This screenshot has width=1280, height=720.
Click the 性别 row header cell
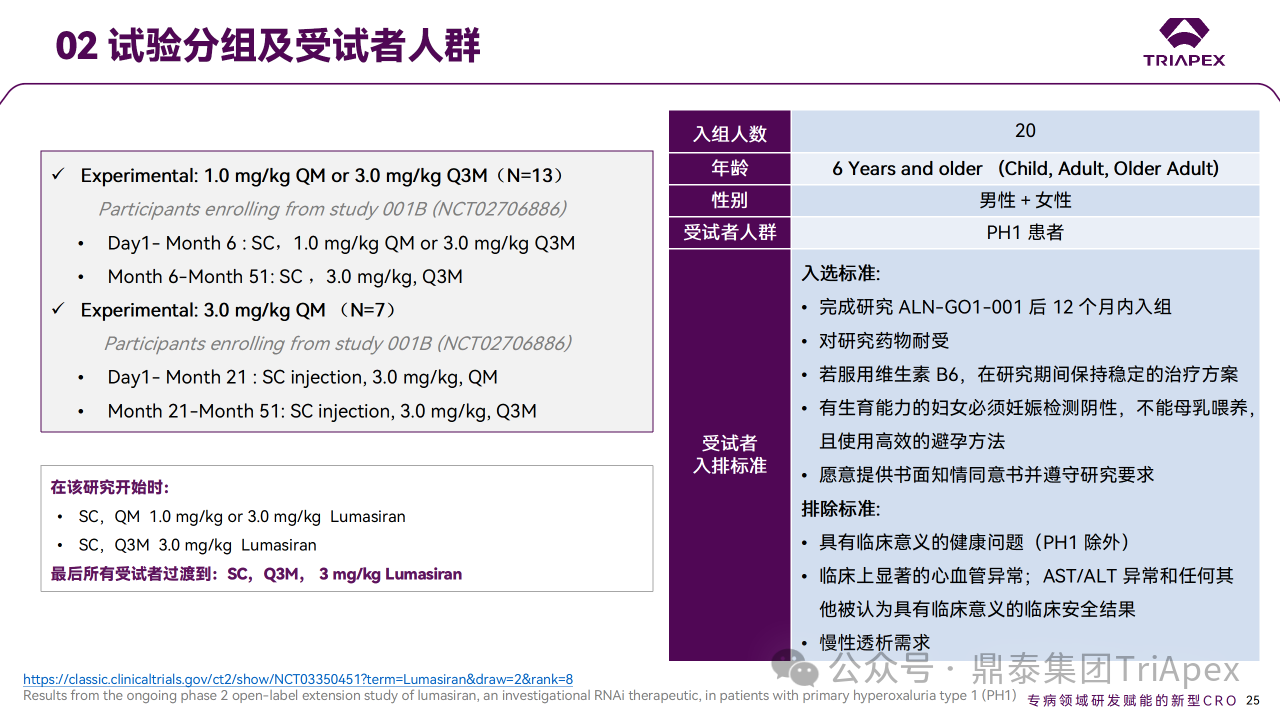729,200
